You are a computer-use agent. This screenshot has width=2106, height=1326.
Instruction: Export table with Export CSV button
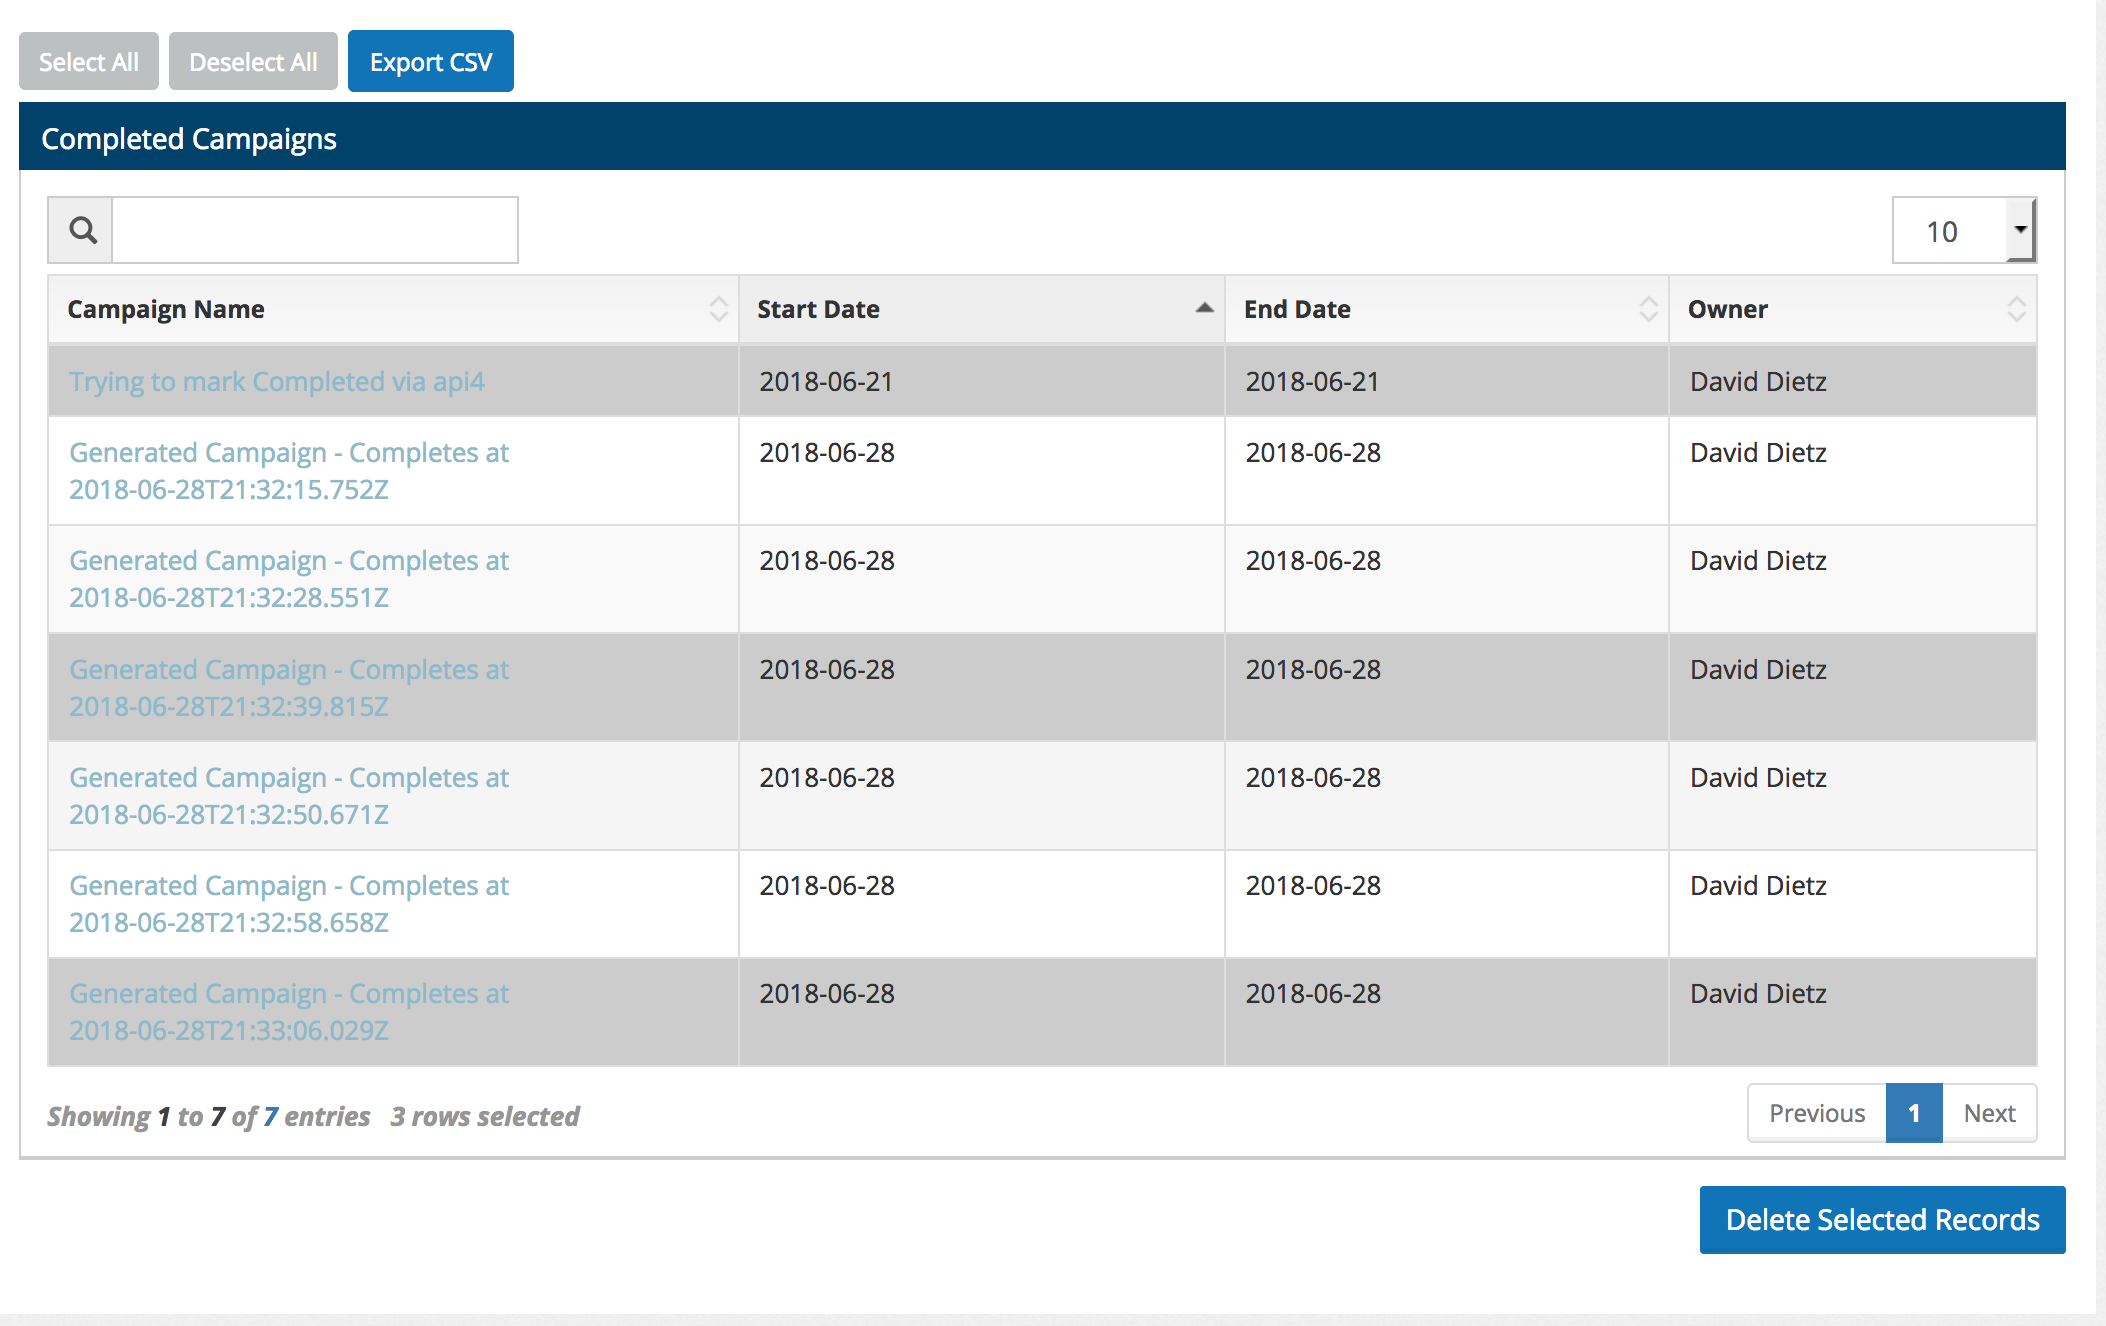pos(430,62)
